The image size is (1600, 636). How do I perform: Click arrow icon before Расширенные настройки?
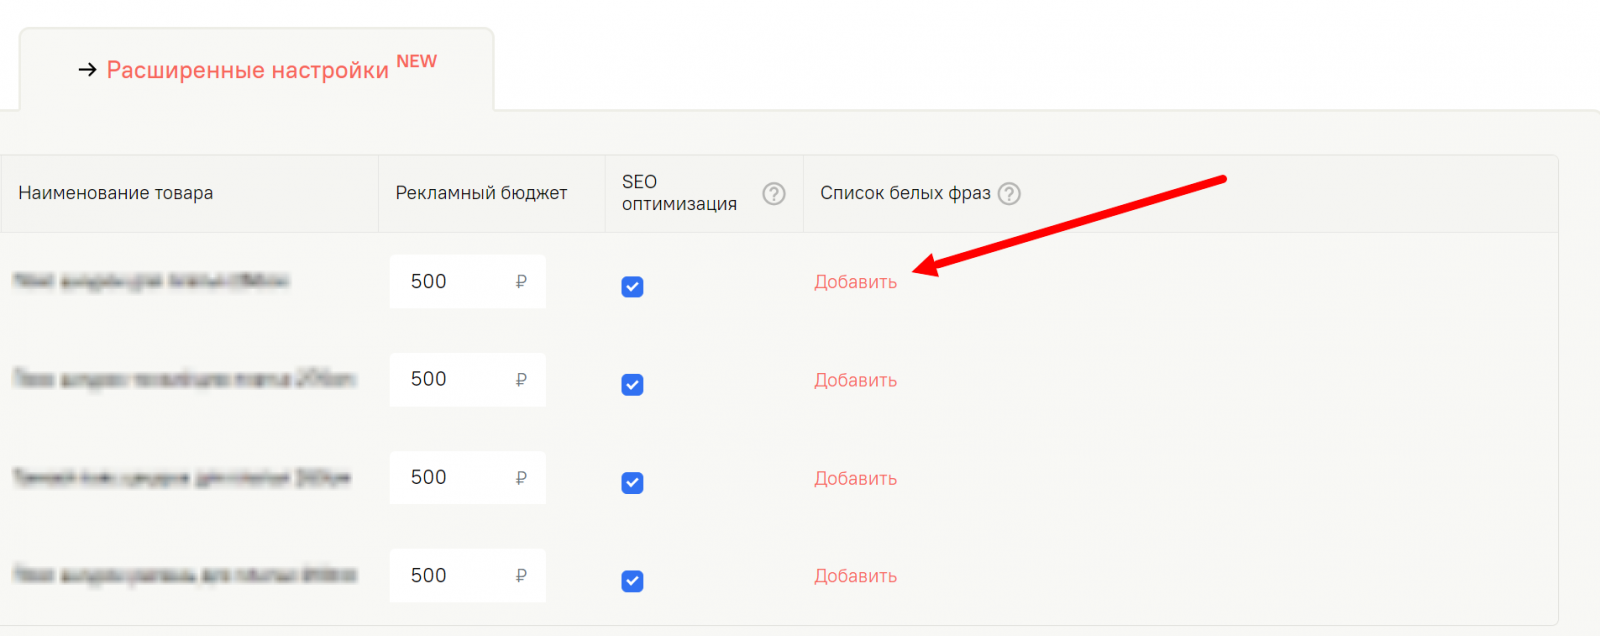pyautogui.click(x=88, y=69)
